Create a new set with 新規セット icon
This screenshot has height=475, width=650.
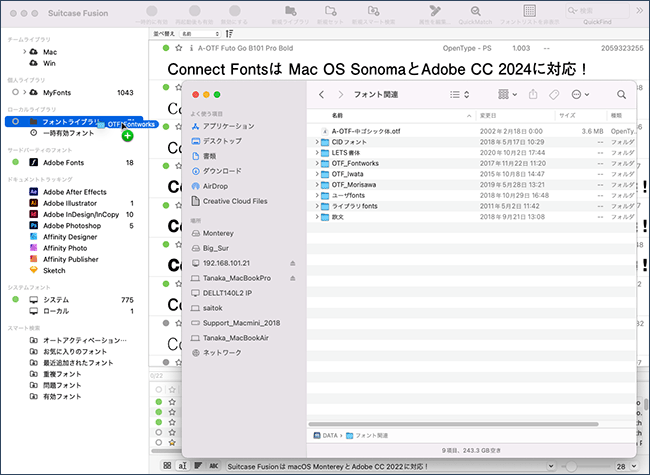(330, 11)
